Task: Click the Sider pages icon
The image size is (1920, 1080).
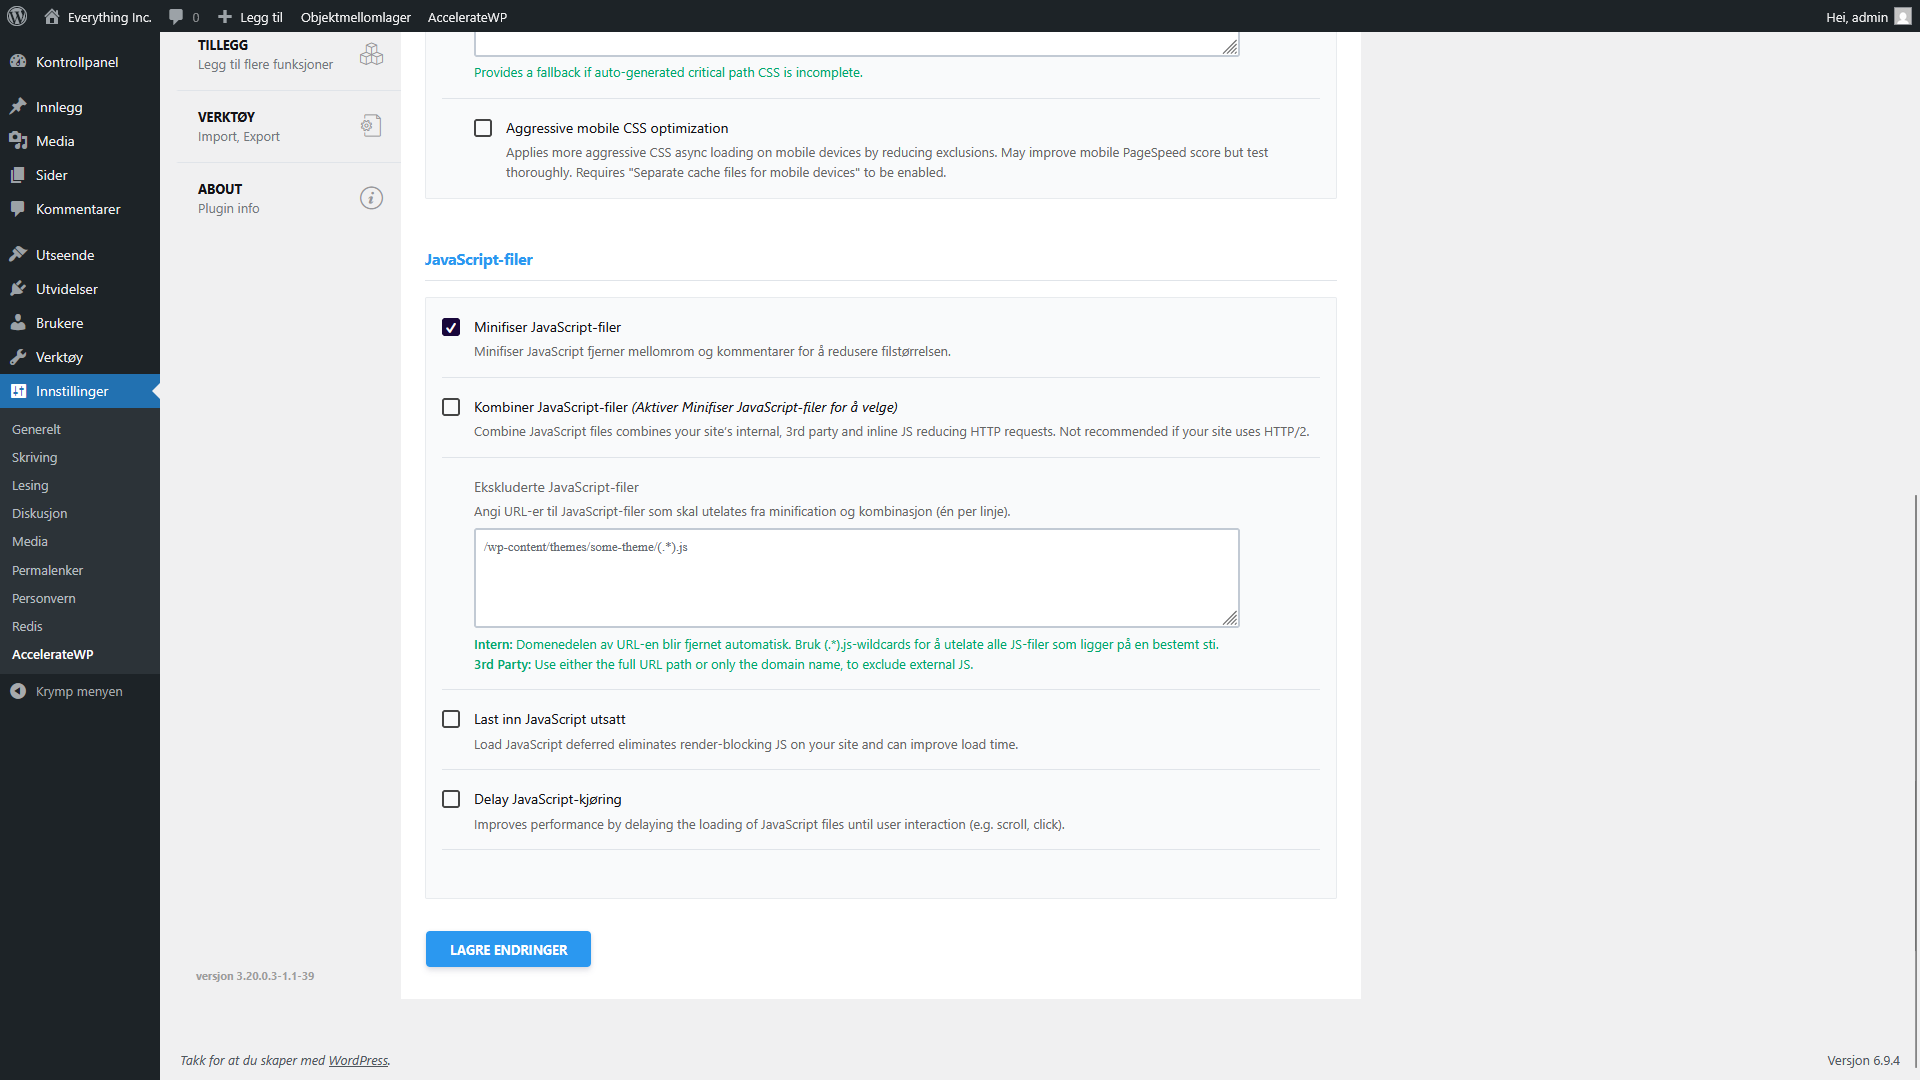Action: pos(18,174)
